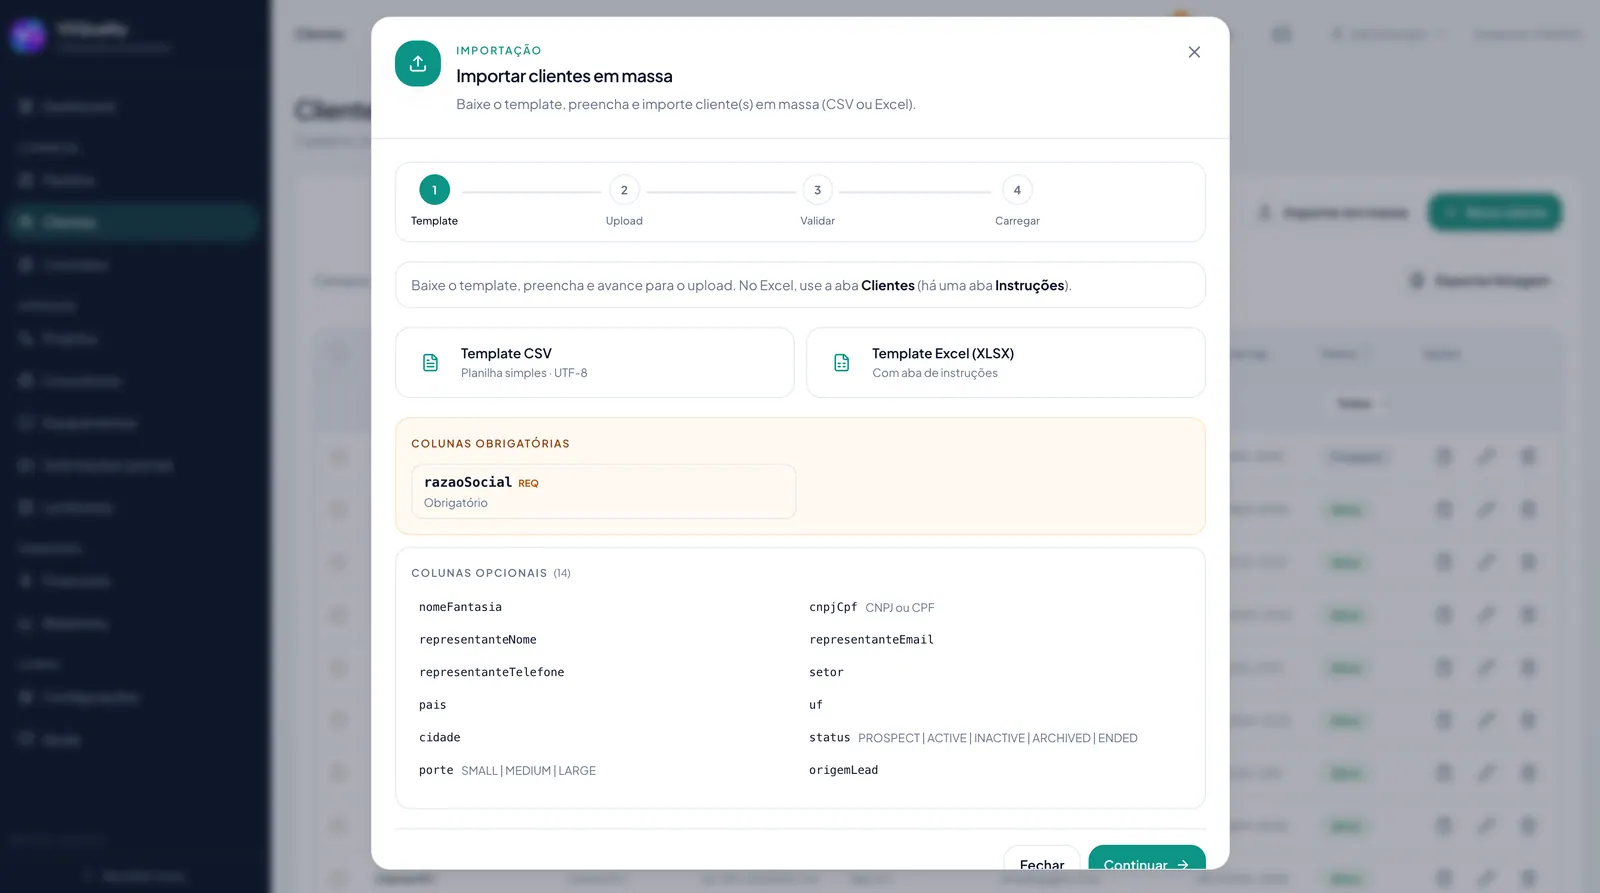Click the cidade column name
The height and width of the screenshot is (893, 1600).
click(440, 738)
